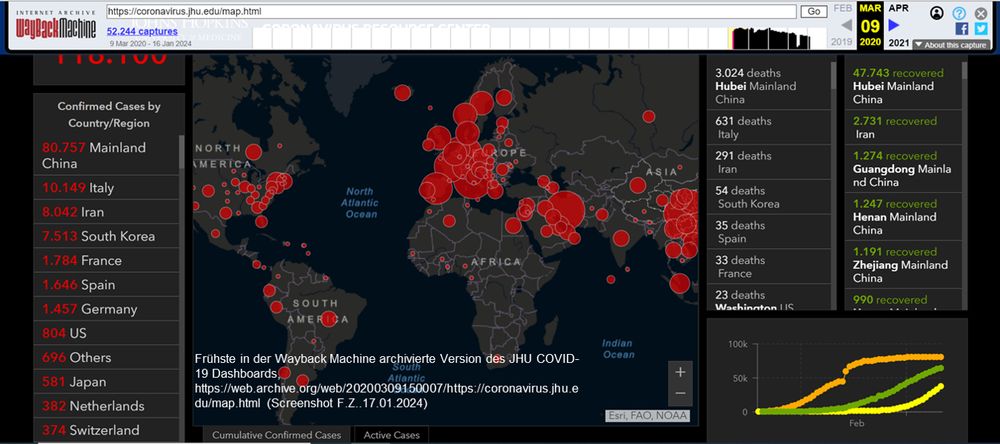The height and width of the screenshot is (444, 1000).
Task: Click the Esri, FAO, NOAA attribution
Action: 647,416
